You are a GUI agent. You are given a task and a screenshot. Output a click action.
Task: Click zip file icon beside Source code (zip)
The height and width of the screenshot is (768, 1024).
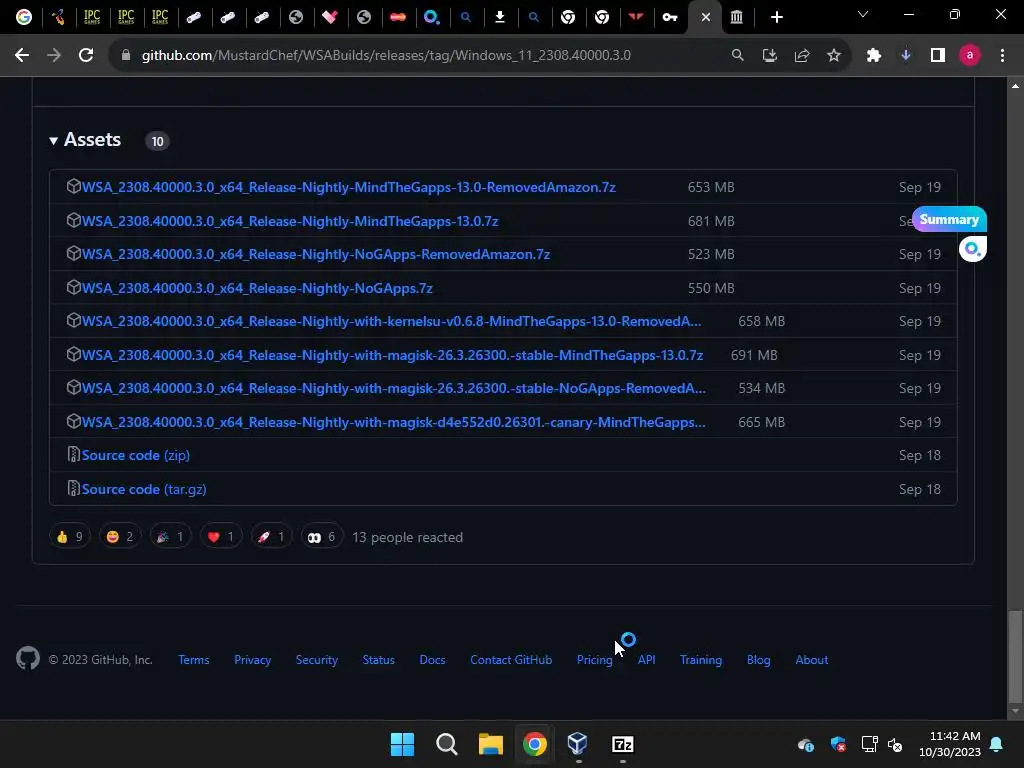[73, 455]
